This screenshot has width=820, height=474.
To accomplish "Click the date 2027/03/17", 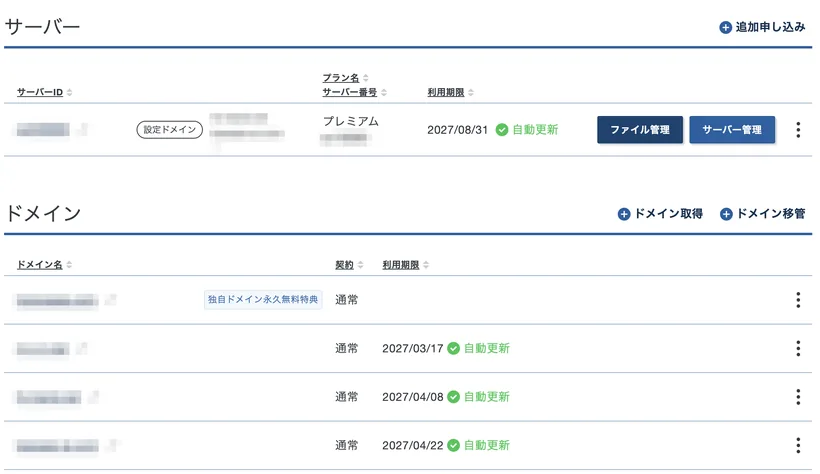I will click(413, 348).
